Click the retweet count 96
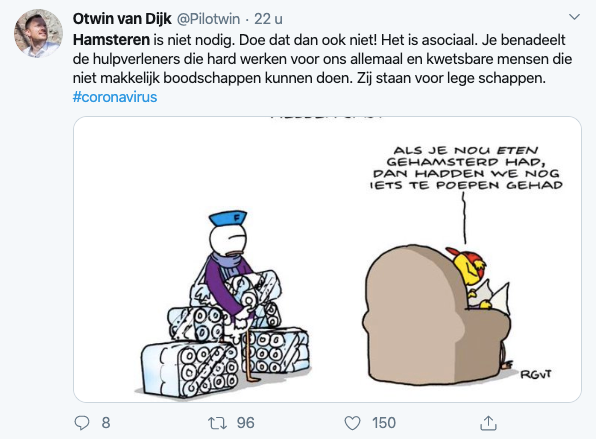This screenshot has width=596, height=439. [246, 423]
